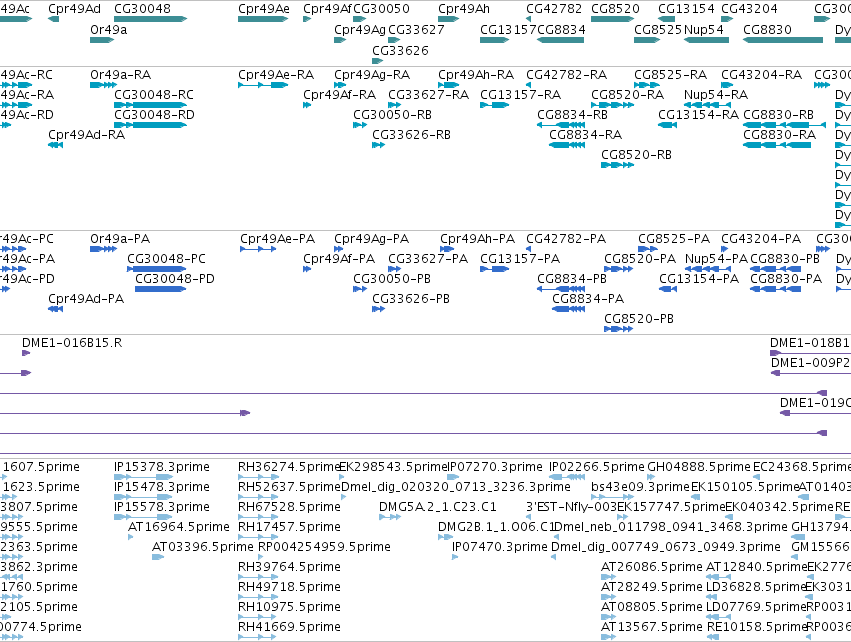The height and width of the screenshot is (642, 851).
Task: Click the CG8520 gene label
Action: click(615, 9)
